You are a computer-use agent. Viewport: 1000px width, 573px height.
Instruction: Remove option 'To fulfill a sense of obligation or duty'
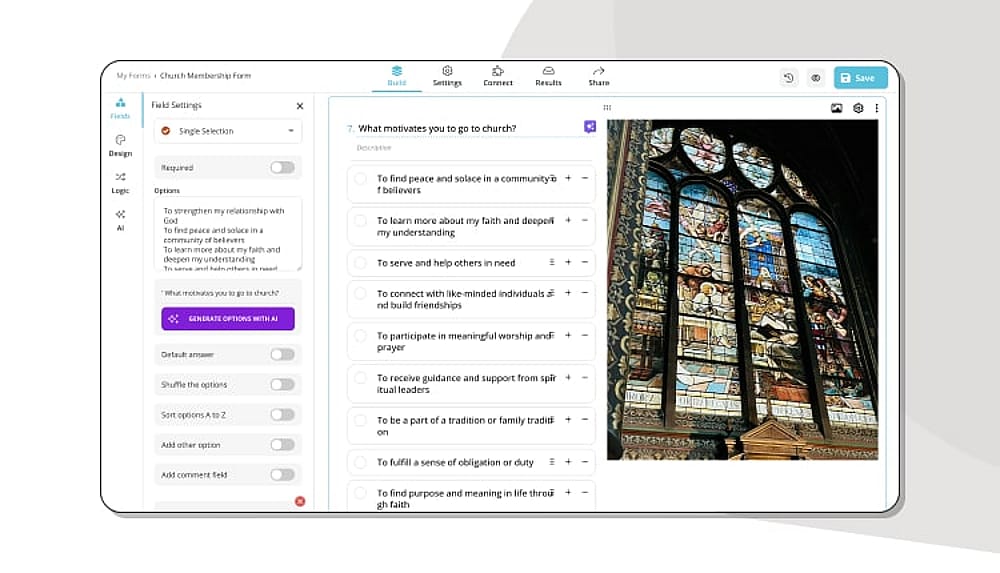[584, 462]
